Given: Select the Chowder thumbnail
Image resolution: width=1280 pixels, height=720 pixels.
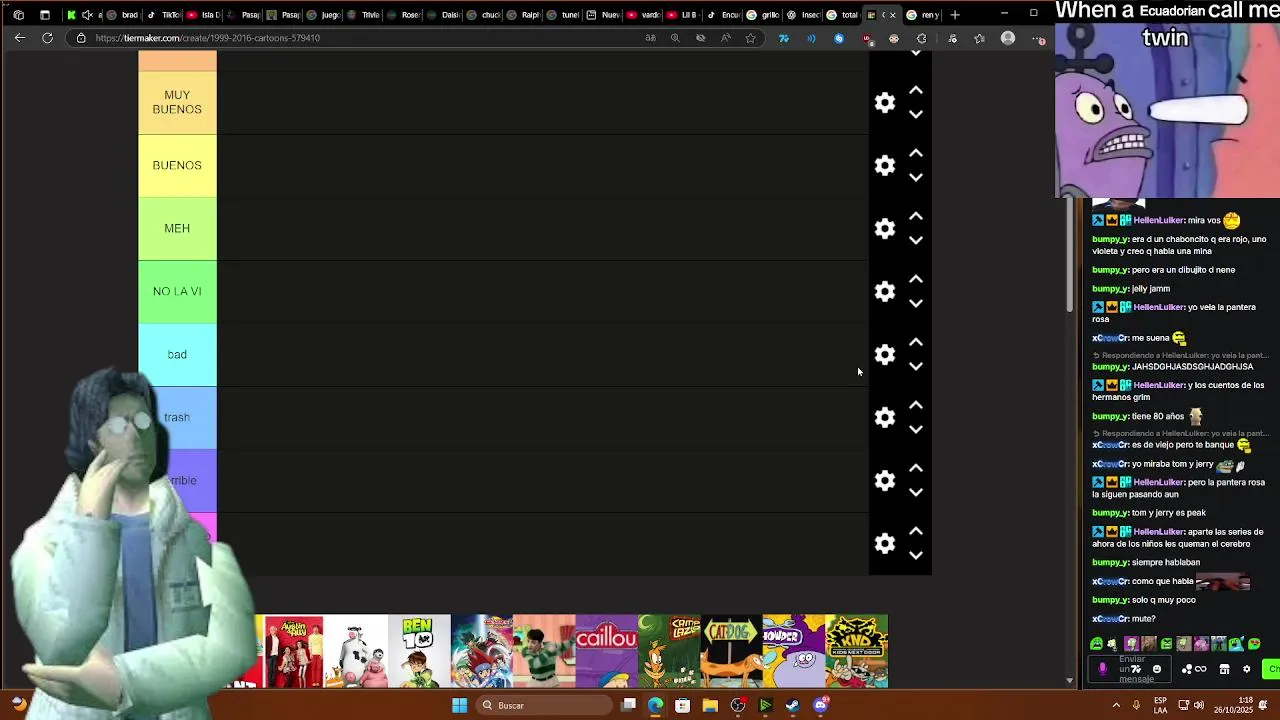Looking at the screenshot, I should (x=794, y=652).
